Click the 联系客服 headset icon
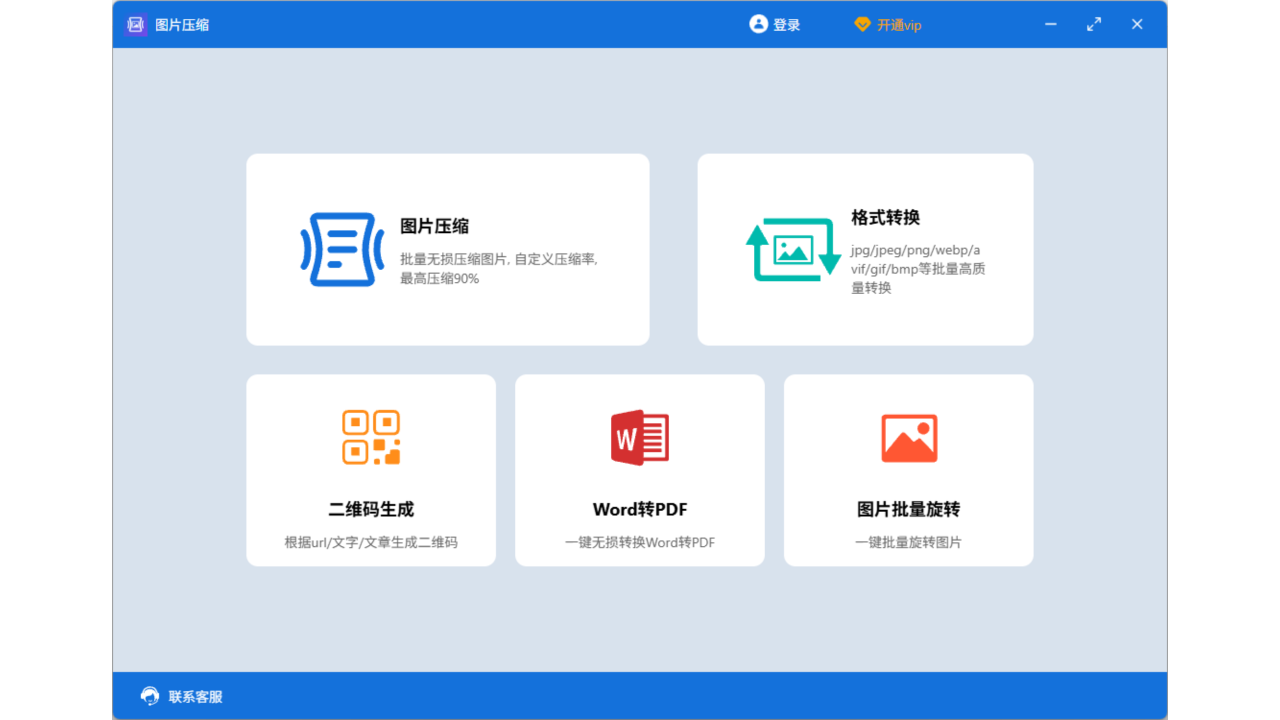Viewport: 1280px width, 720px height. pos(148,695)
